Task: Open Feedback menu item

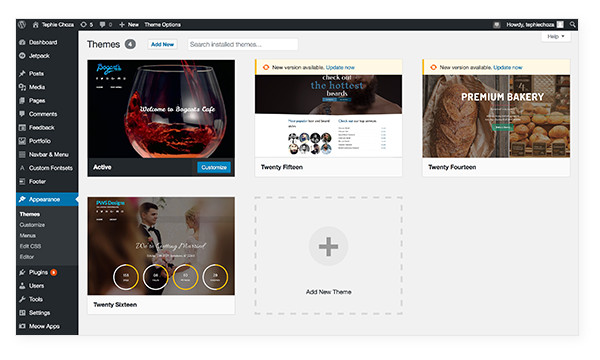Action: 42,127
